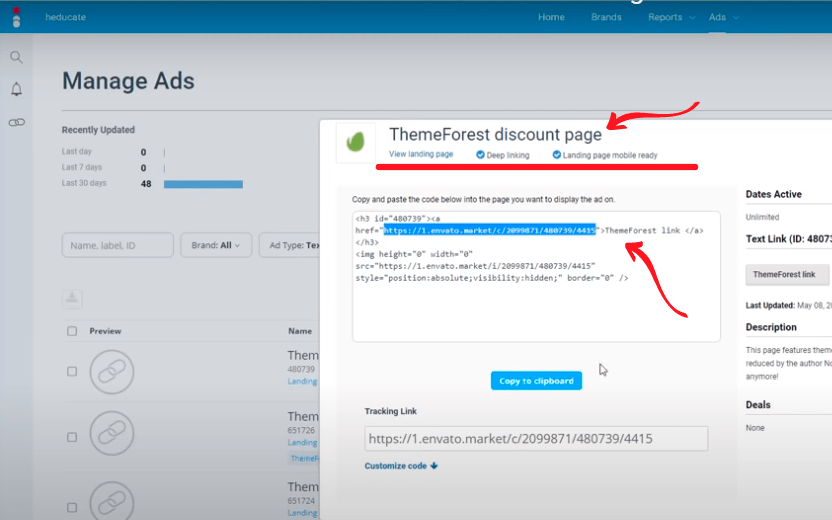Open Landing link under ad 480739

point(302,381)
